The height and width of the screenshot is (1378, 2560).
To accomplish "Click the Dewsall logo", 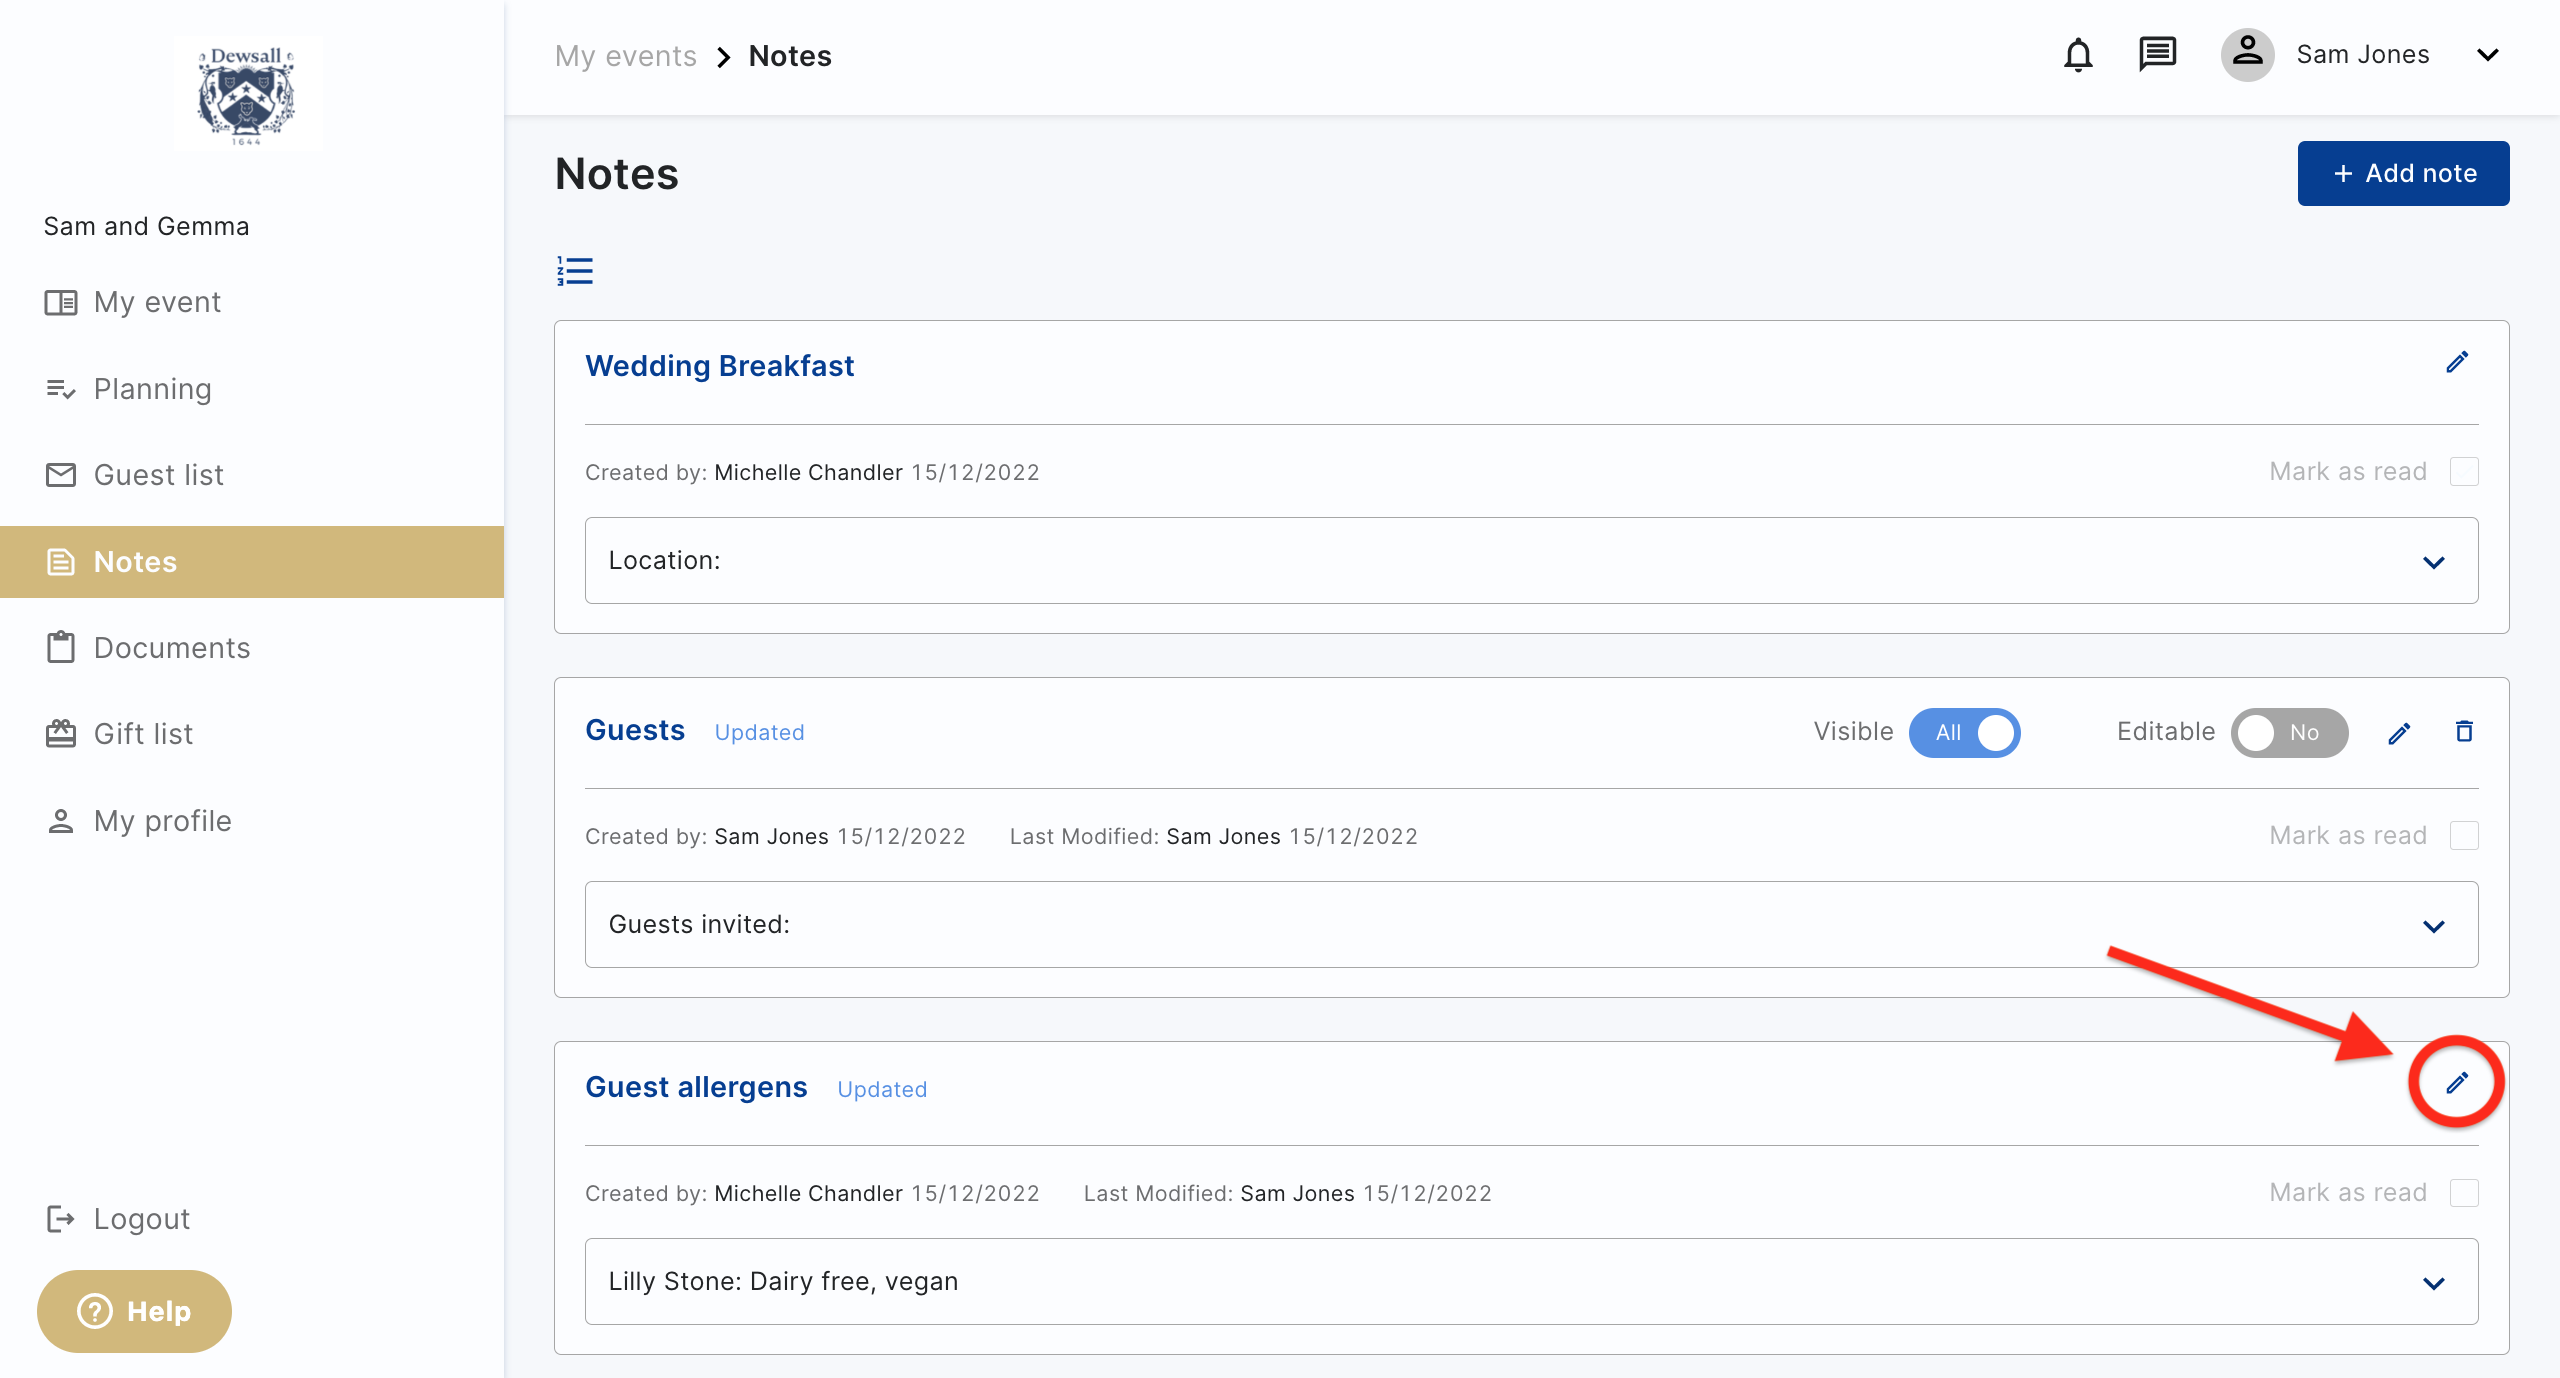I will click(246, 95).
